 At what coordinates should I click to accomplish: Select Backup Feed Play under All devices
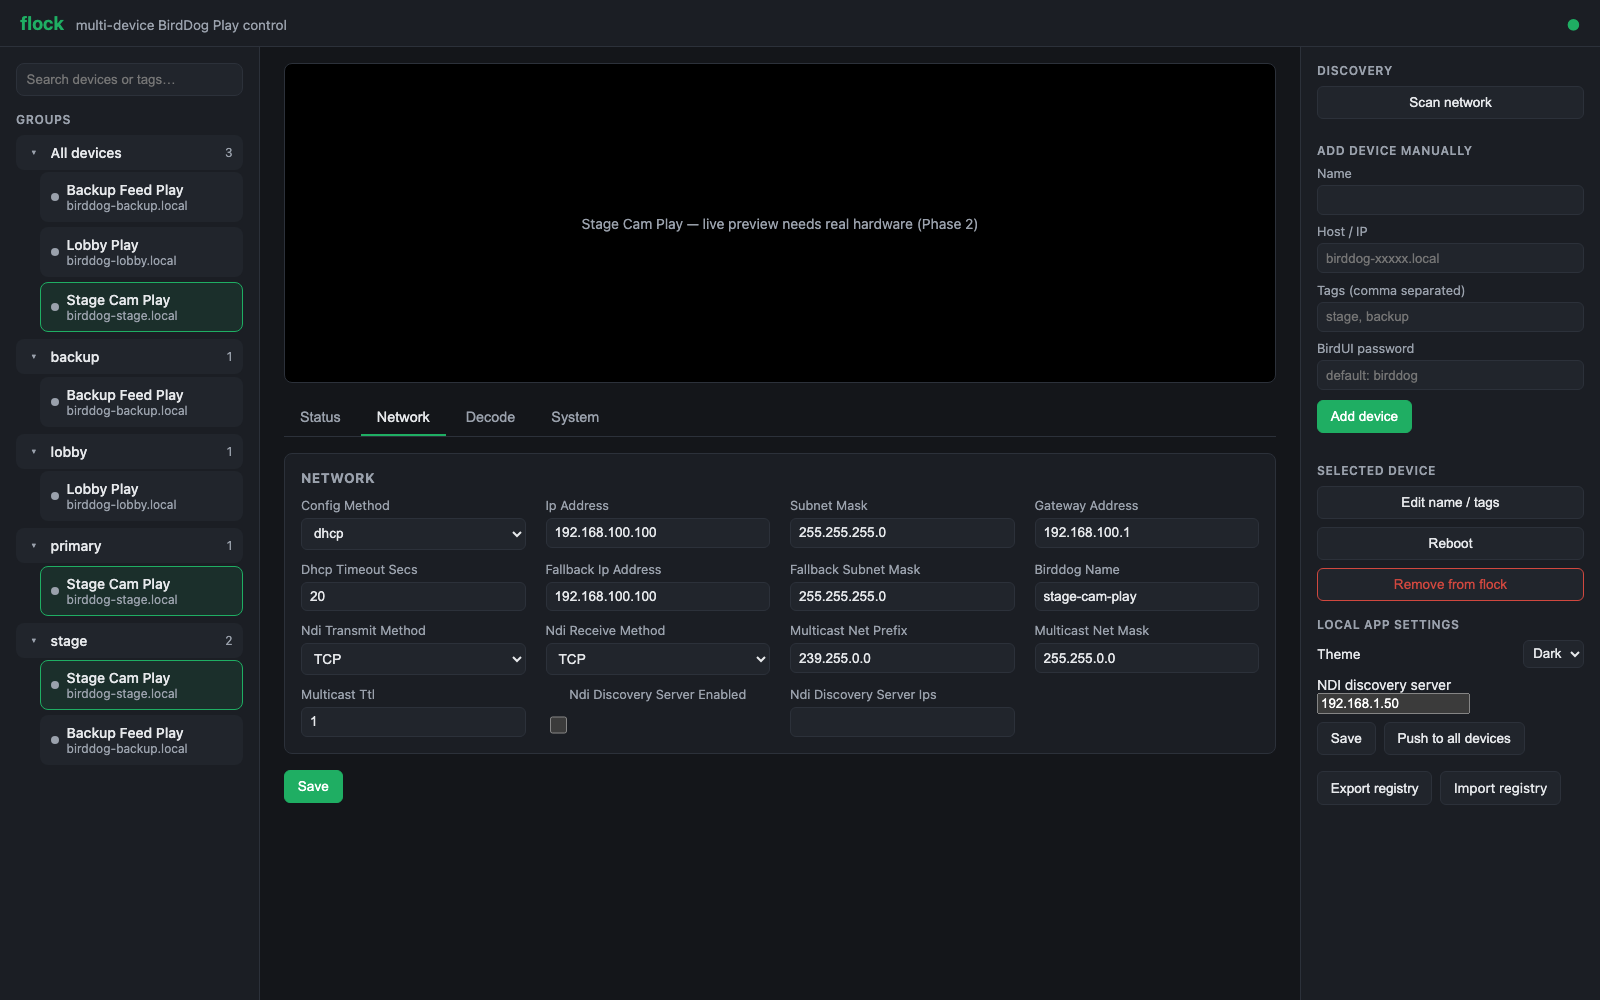coord(141,197)
